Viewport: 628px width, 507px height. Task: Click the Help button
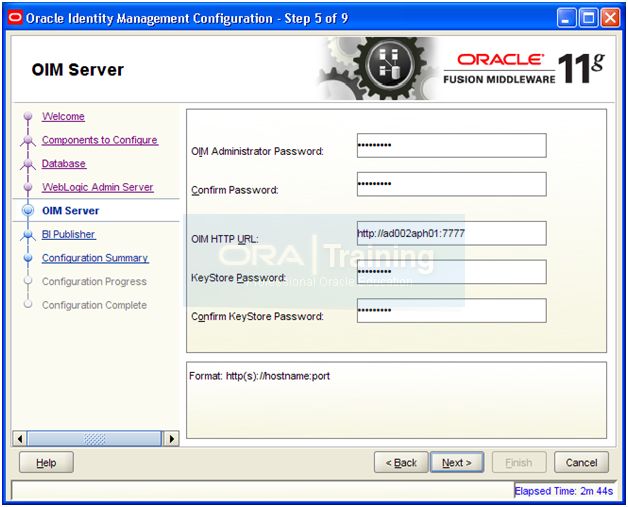point(46,463)
